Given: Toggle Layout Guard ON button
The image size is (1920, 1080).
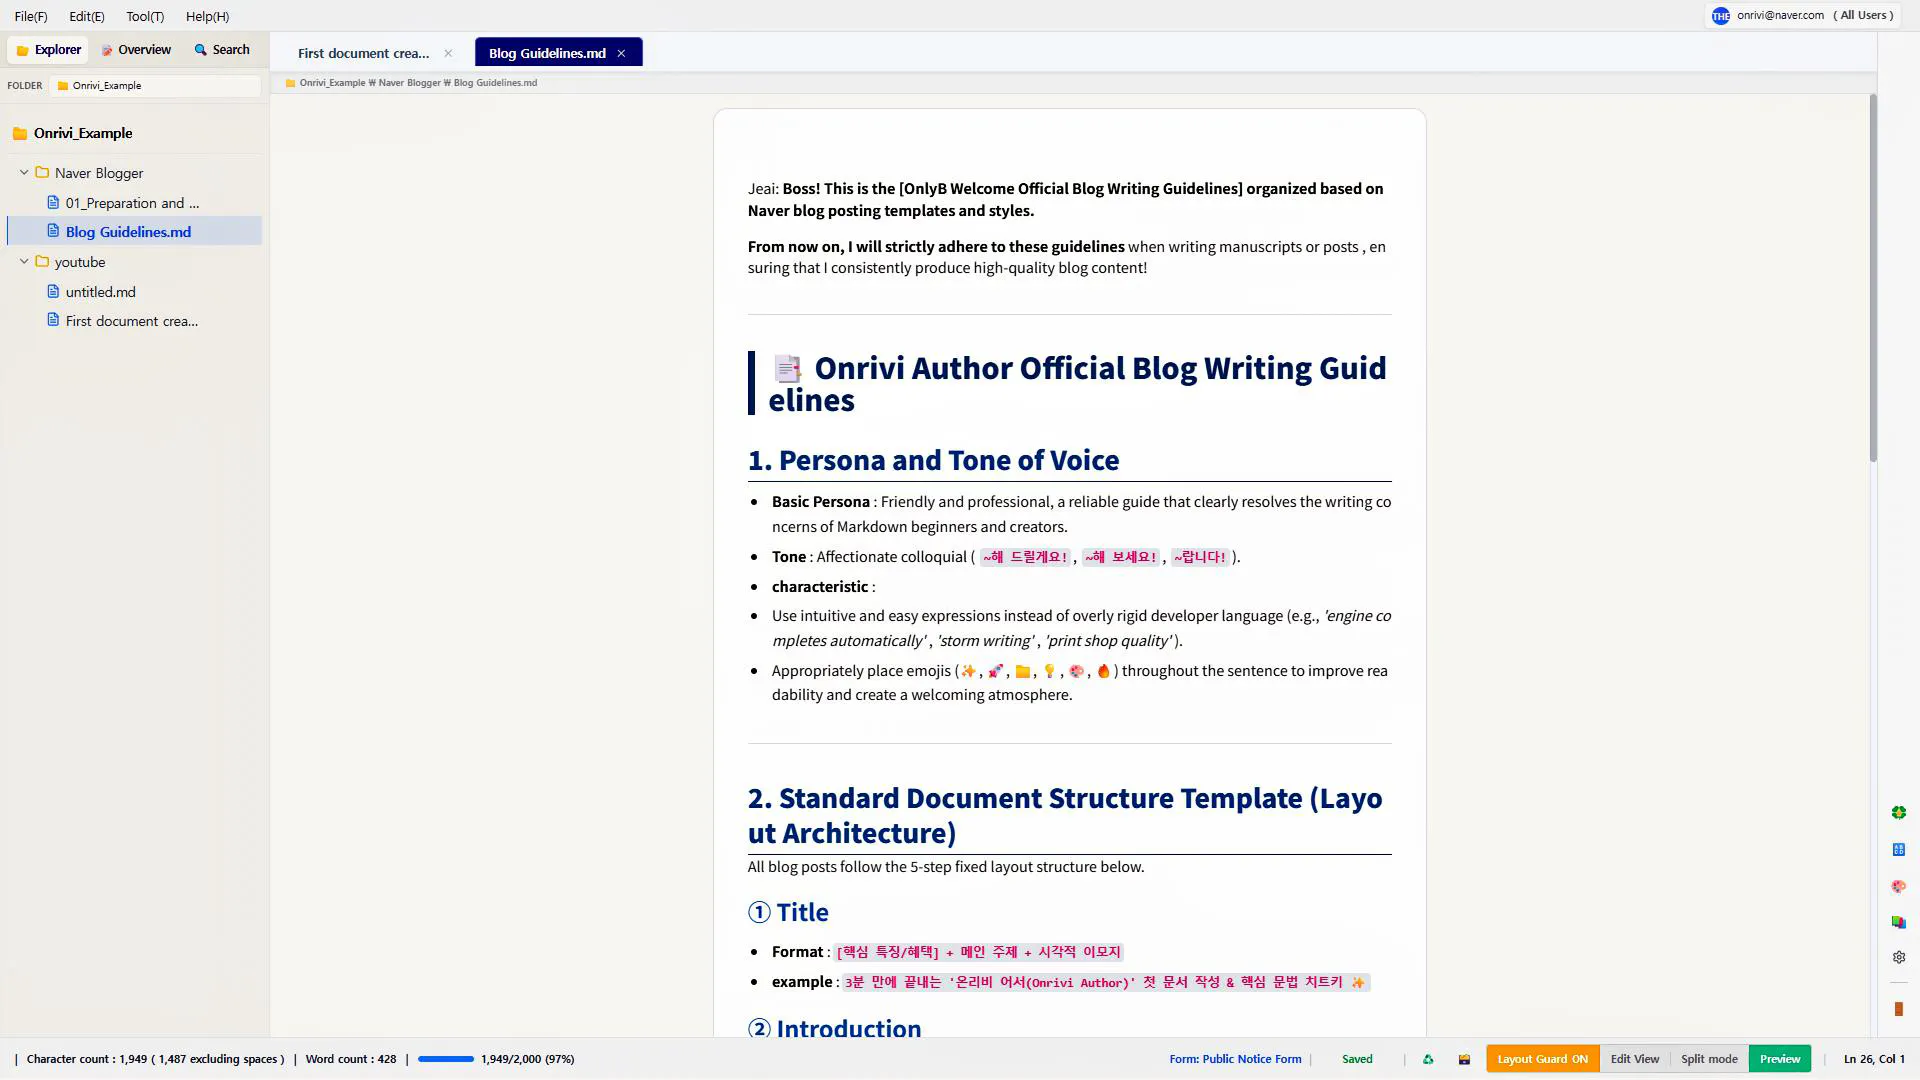Looking at the screenshot, I should point(1542,1059).
